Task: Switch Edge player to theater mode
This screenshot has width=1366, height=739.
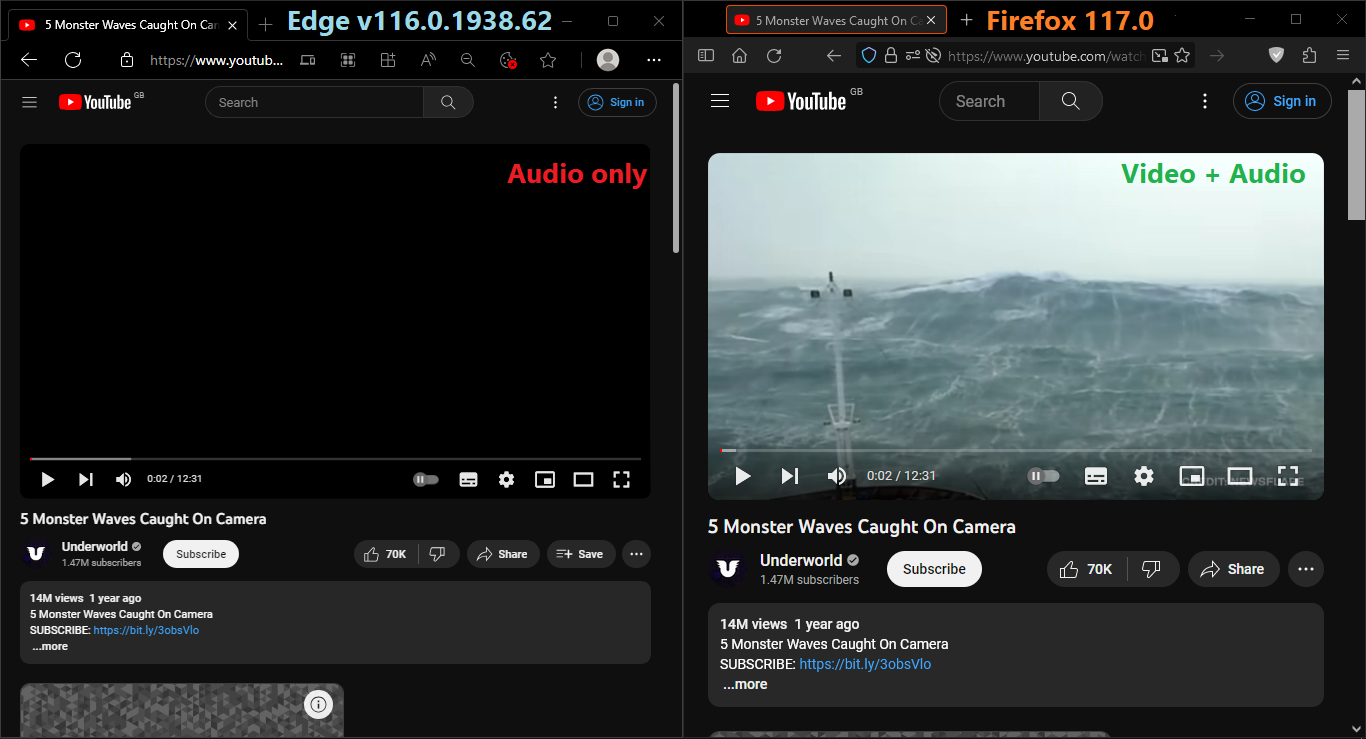Action: 583,479
